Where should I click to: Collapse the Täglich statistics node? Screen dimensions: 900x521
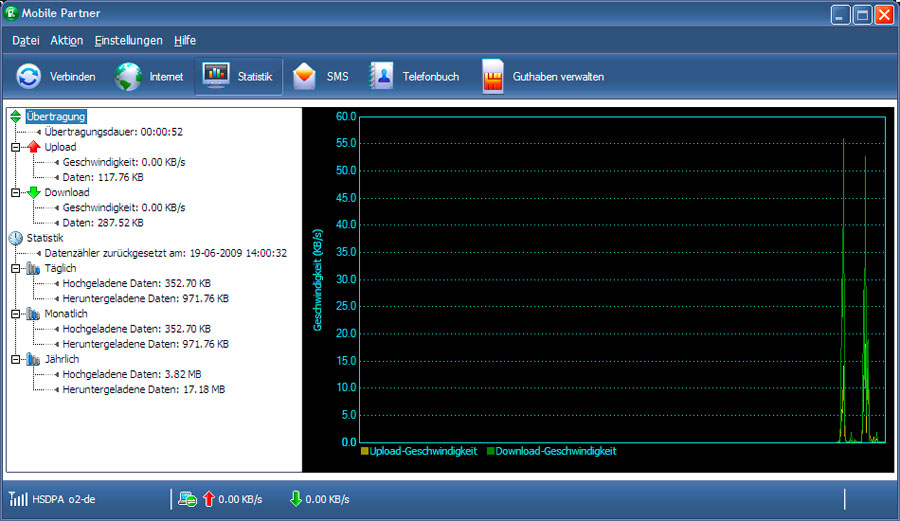tap(16, 268)
